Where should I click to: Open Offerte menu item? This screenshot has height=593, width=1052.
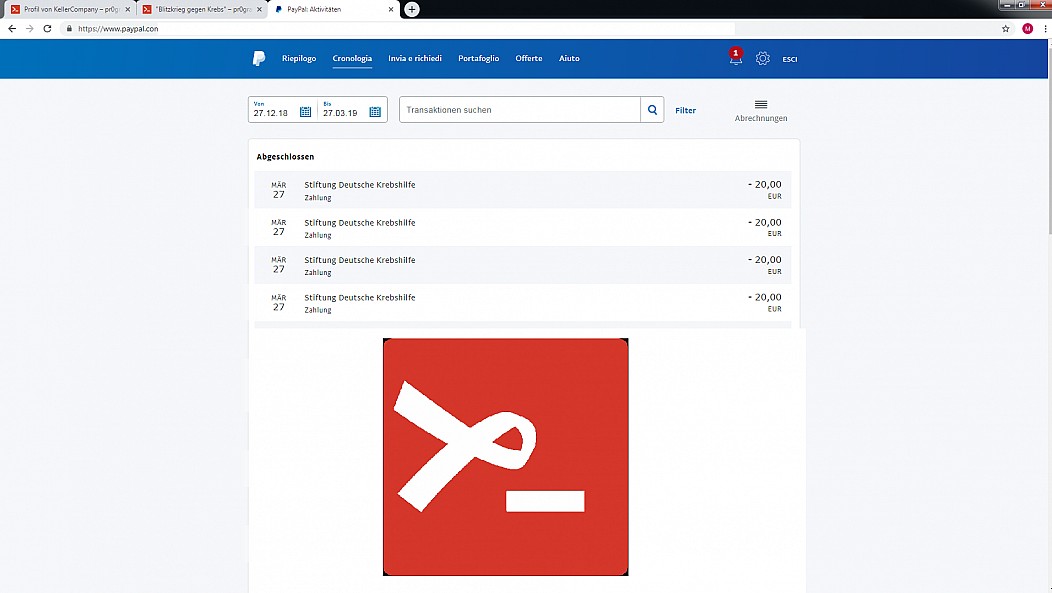[x=529, y=58]
